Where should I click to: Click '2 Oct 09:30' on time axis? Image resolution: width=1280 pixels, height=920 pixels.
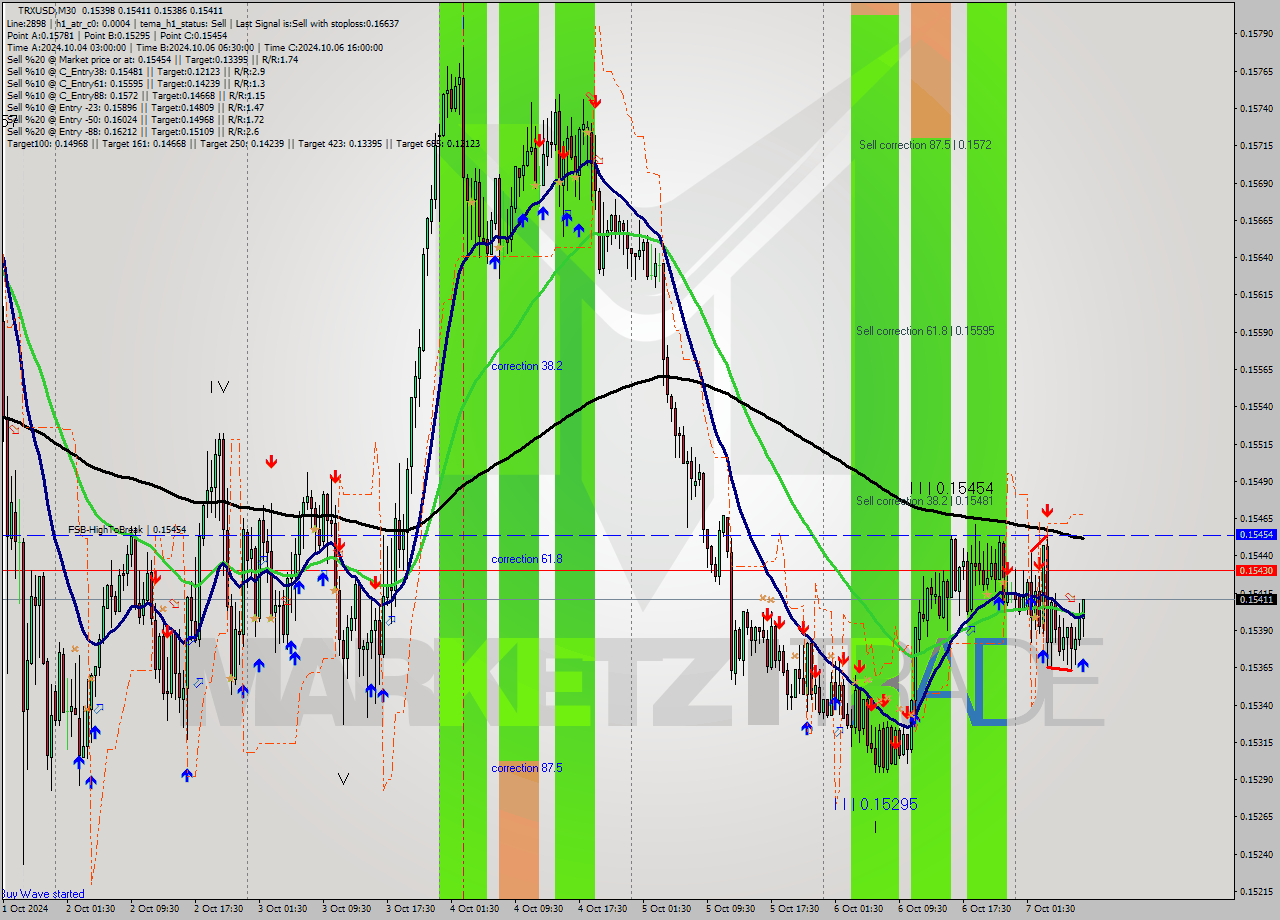(x=155, y=909)
